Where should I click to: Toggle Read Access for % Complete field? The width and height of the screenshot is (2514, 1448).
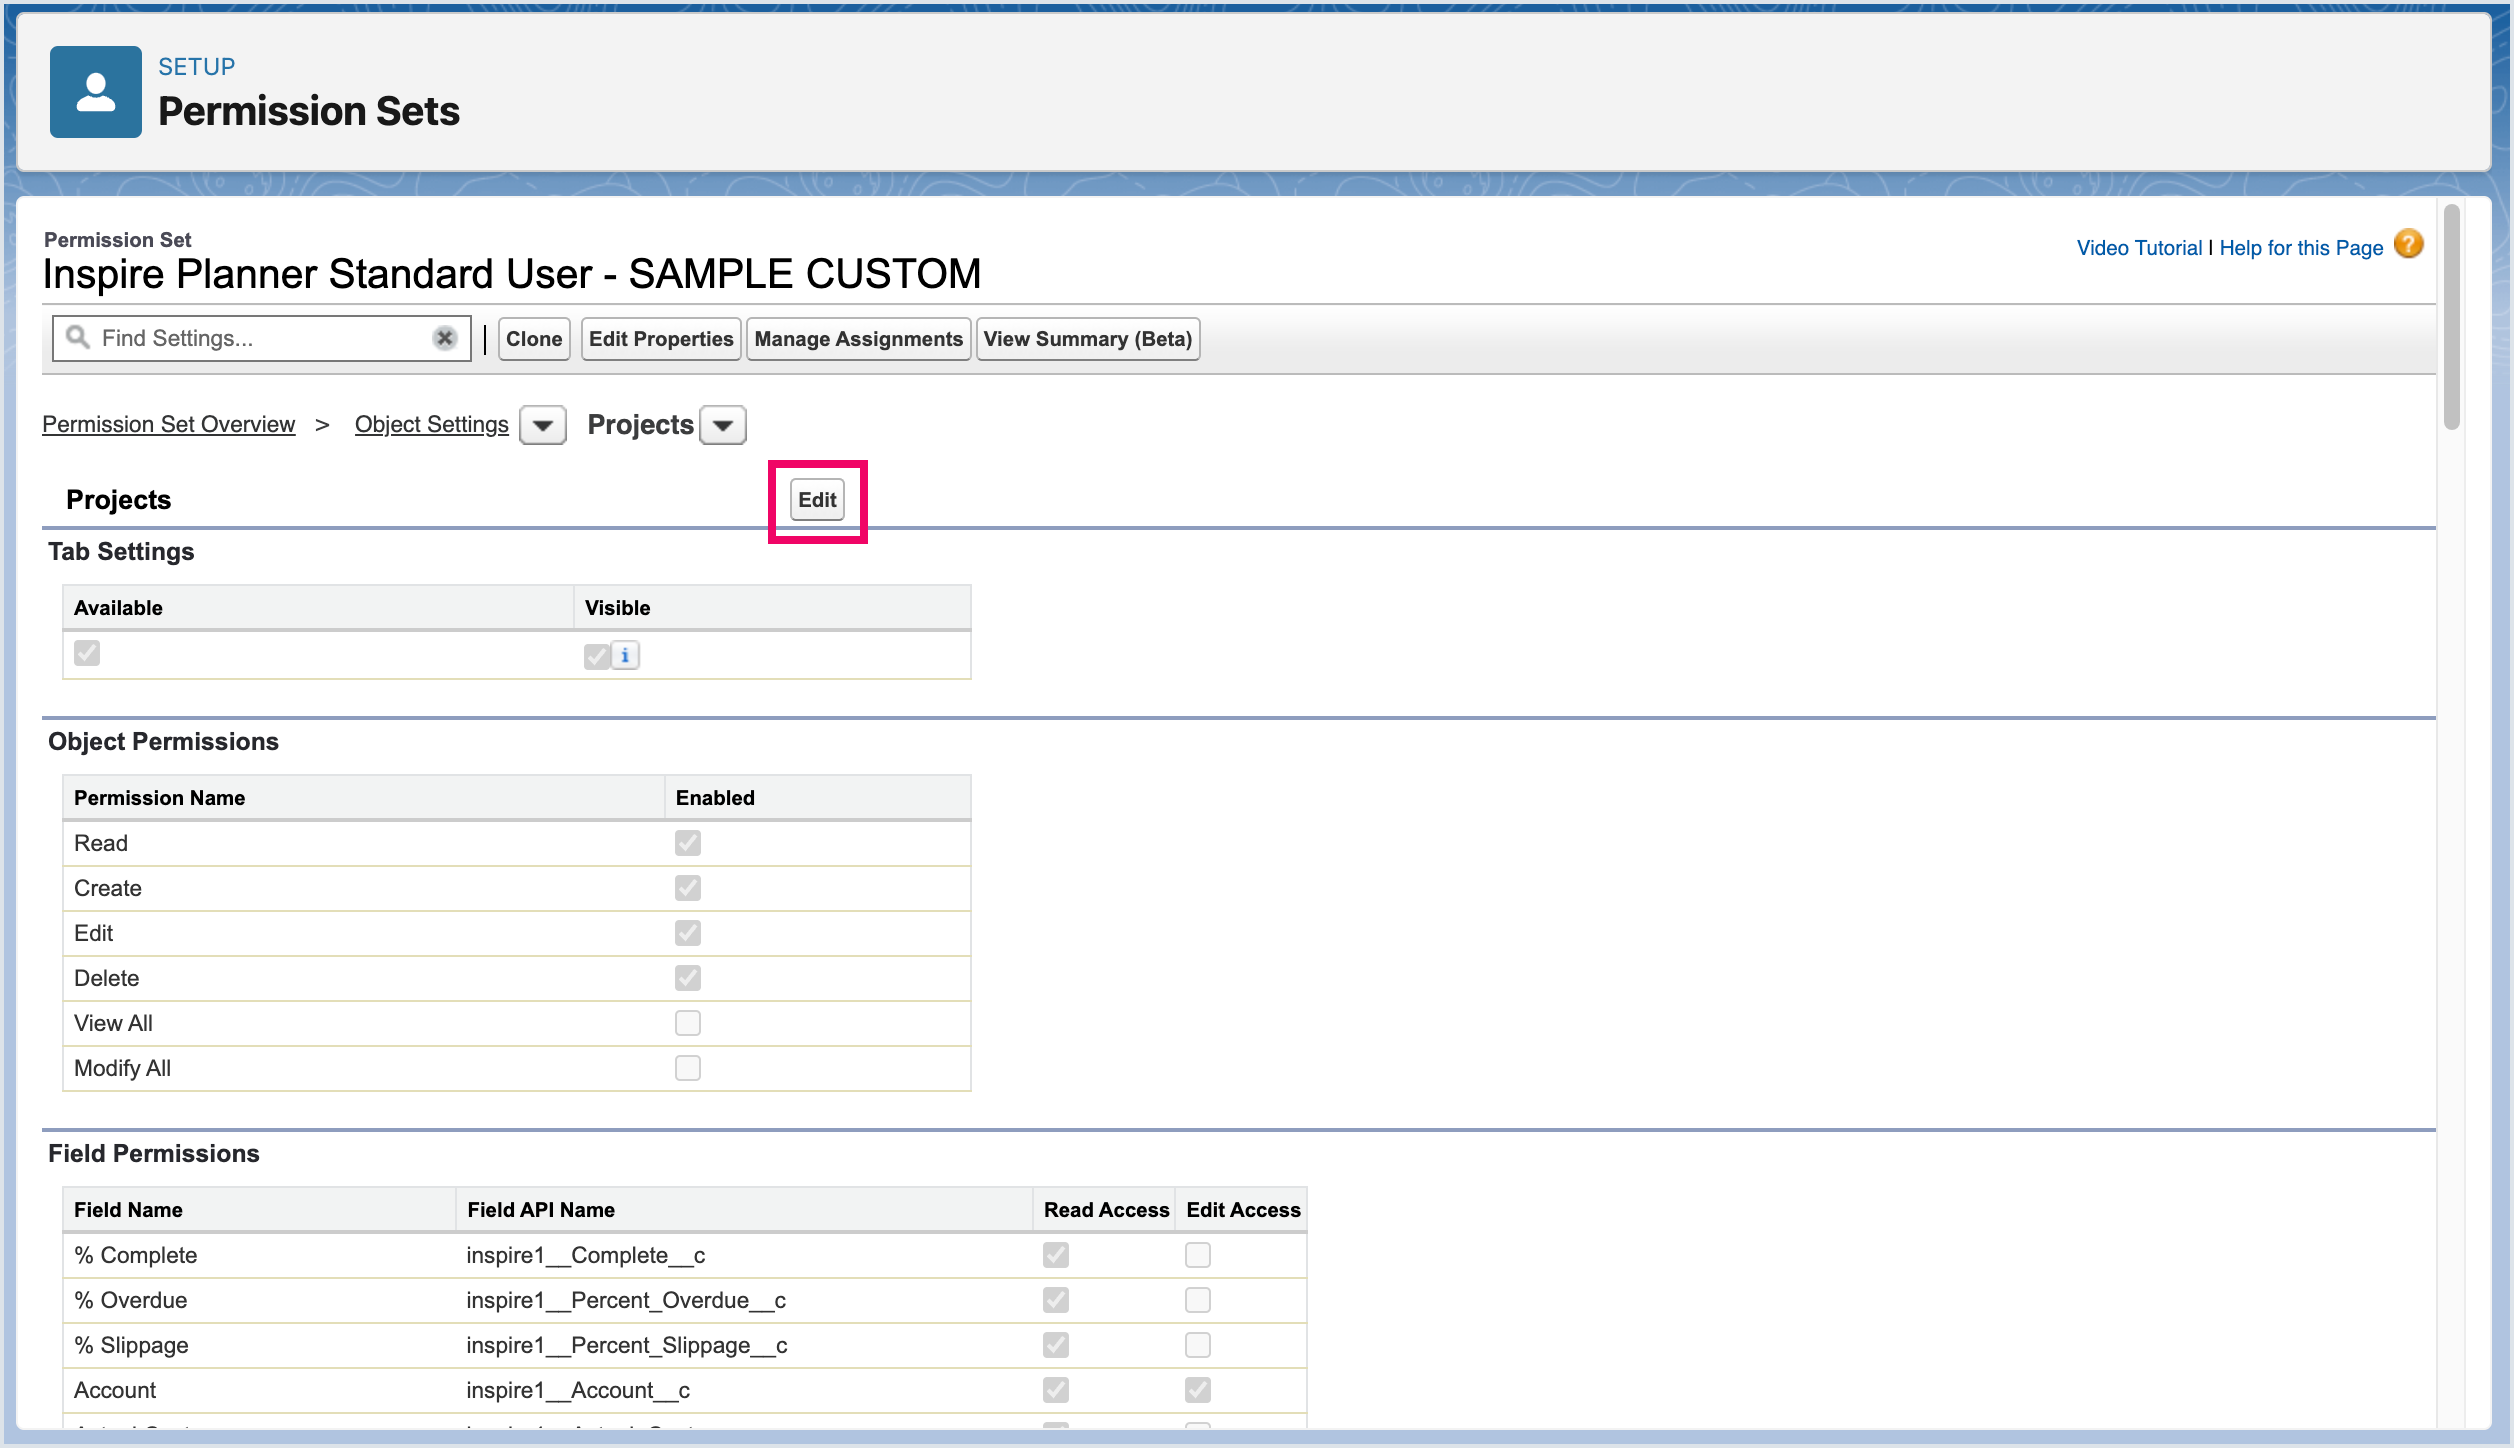[x=1056, y=1255]
